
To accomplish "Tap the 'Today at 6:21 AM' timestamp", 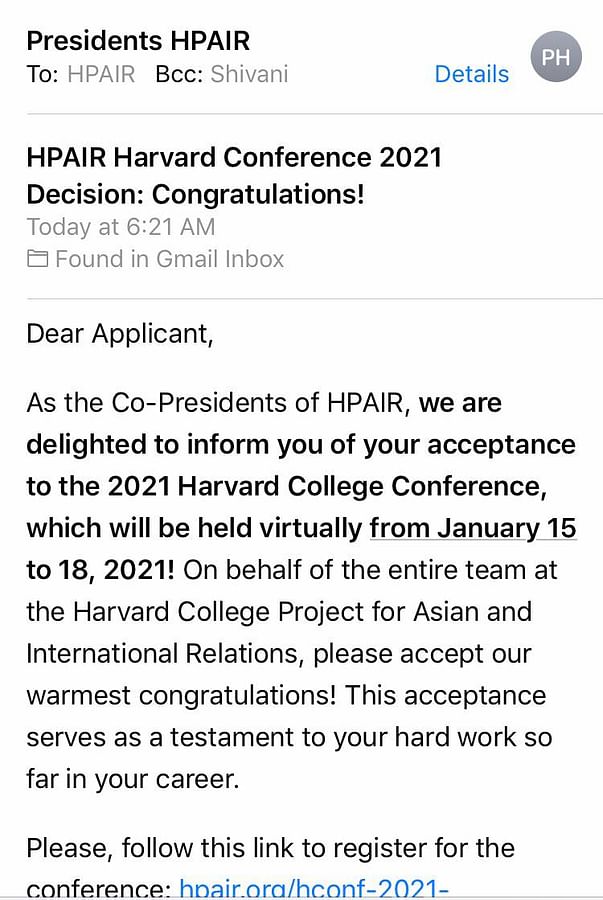I will pyautogui.click(x=121, y=227).
